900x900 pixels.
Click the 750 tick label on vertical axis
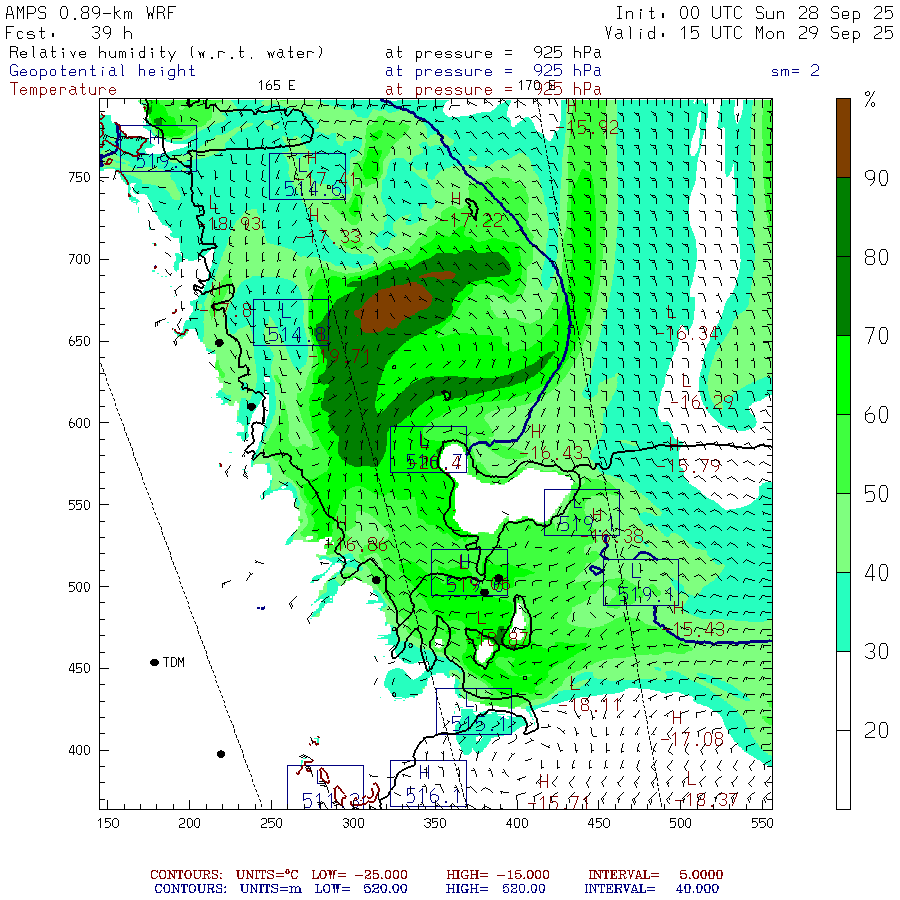click(80, 177)
